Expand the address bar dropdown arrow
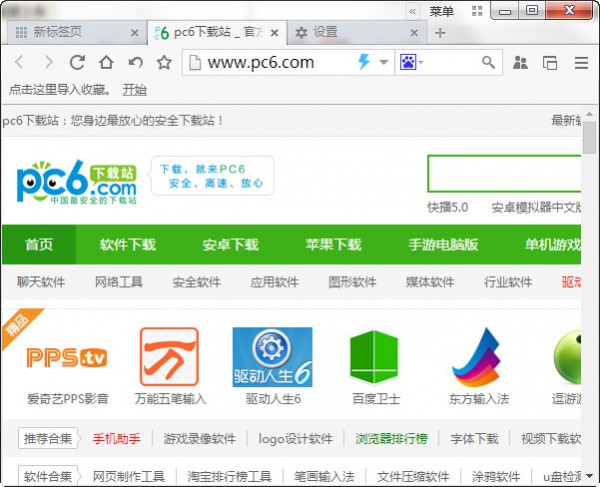This screenshot has width=600, height=487. point(383,62)
